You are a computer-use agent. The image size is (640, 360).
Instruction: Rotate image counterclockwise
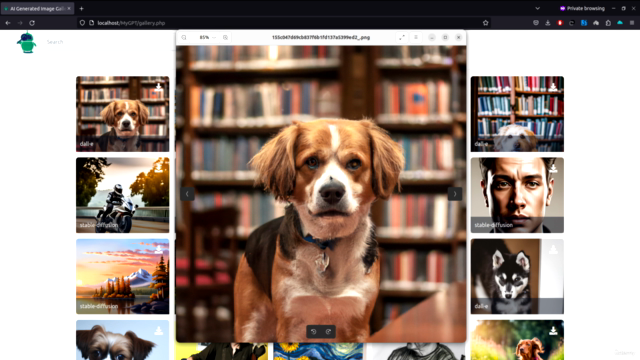tap(314, 331)
